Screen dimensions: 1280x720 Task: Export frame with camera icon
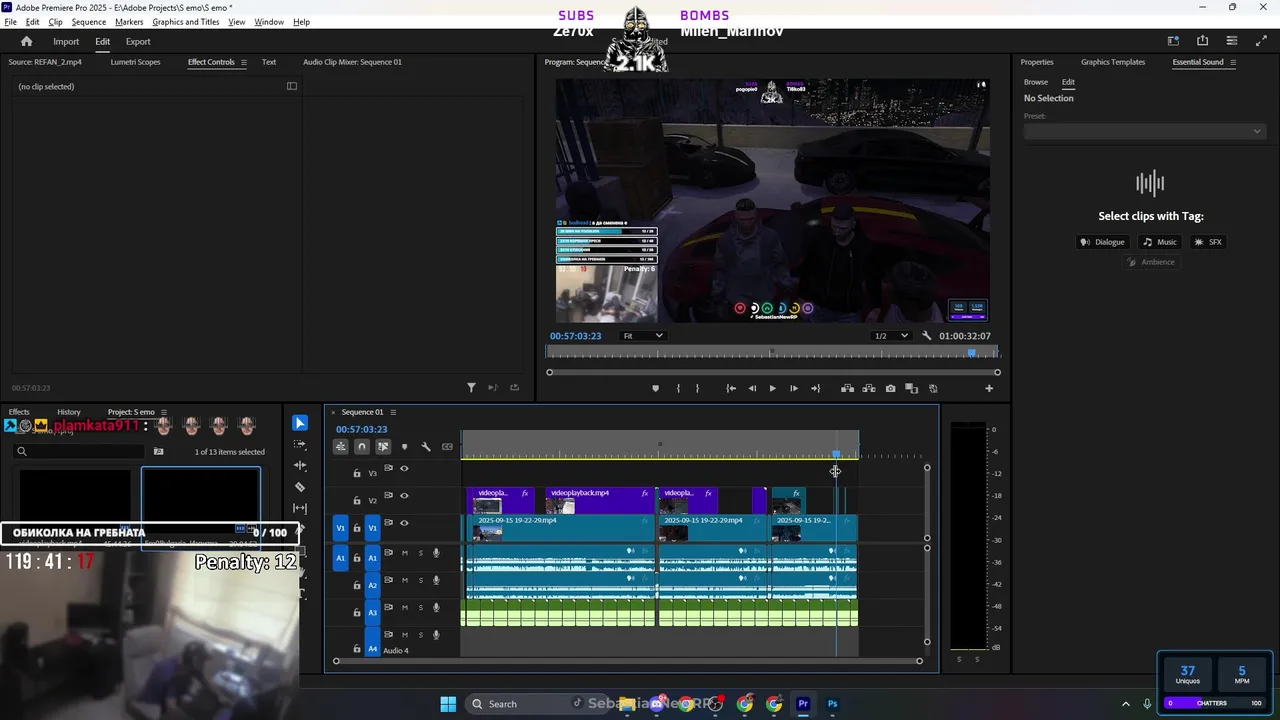coord(890,388)
